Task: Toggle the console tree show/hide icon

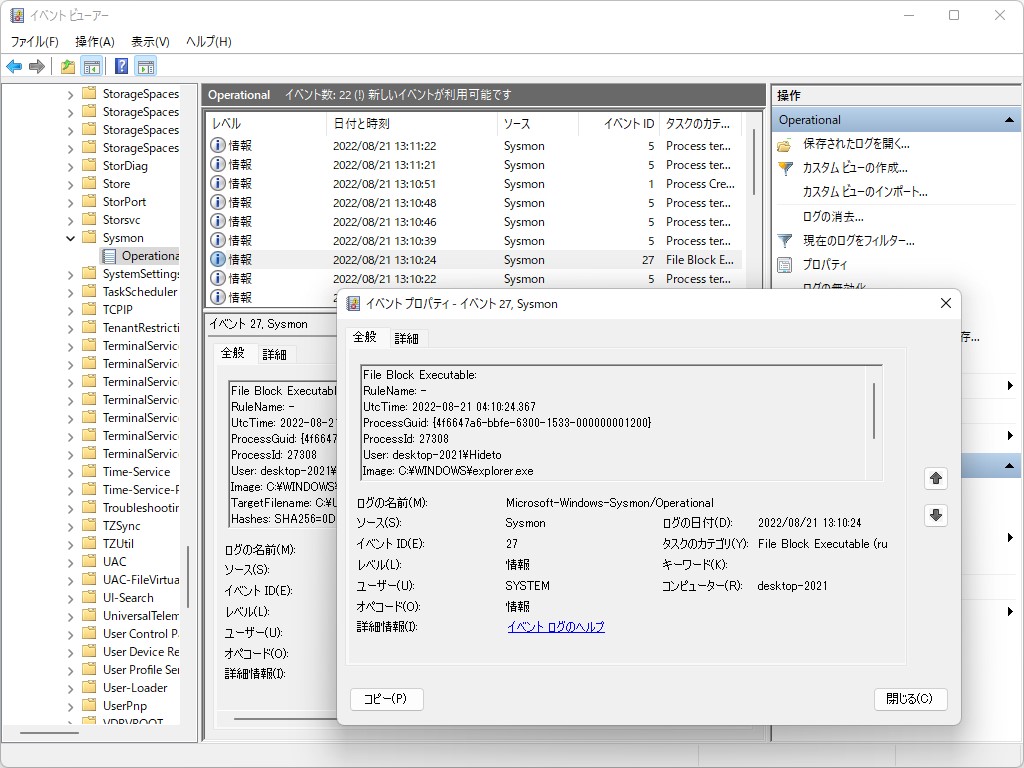Action: pyautogui.click(x=91, y=67)
